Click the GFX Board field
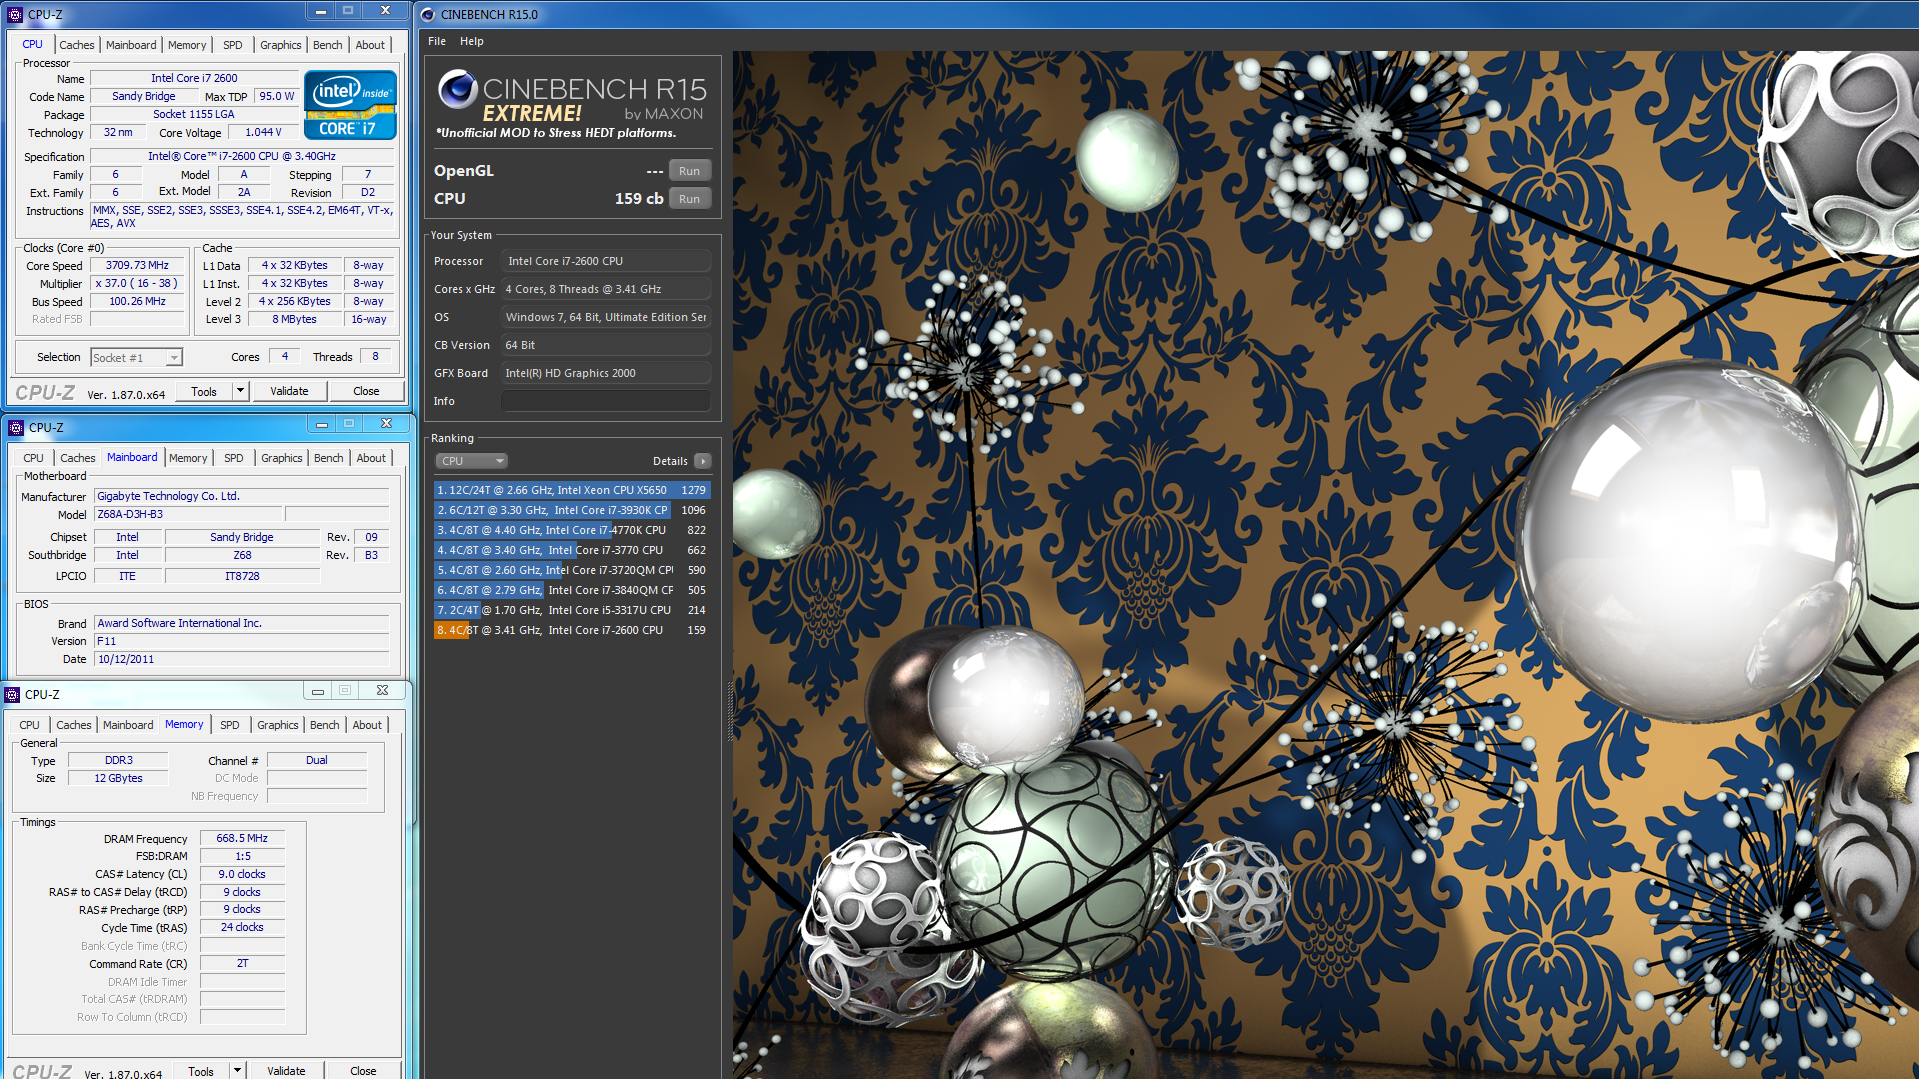Screen dimensions: 1919x1079 [x=606, y=373]
